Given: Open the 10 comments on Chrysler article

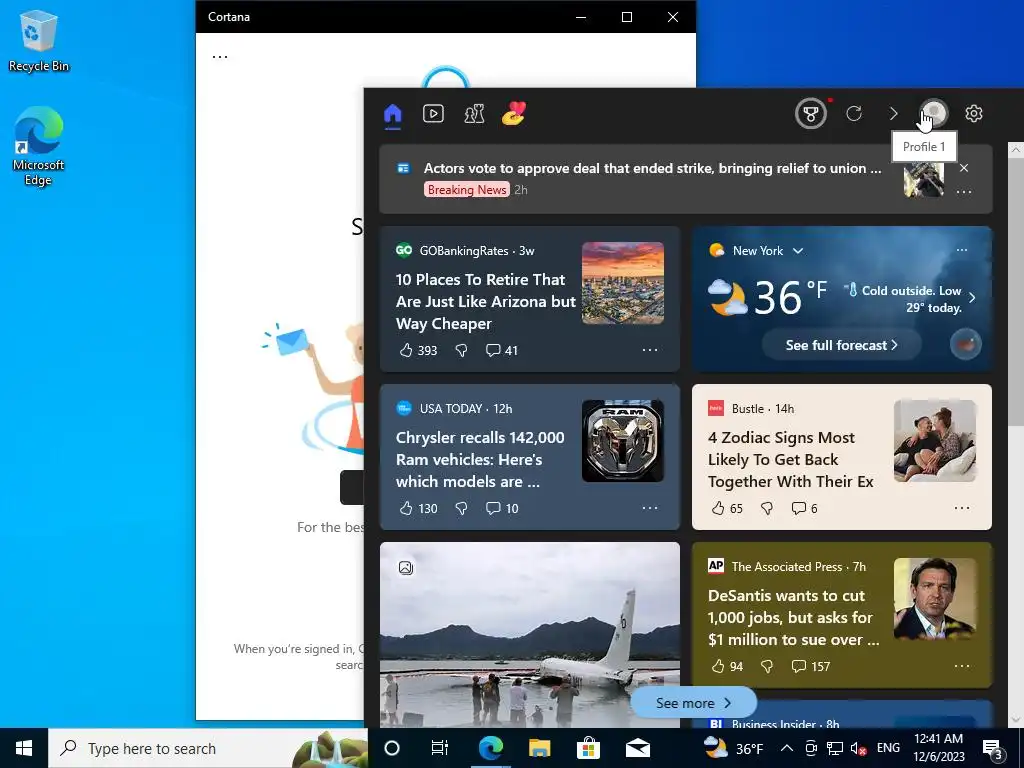Looking at the screenshot, I should [x=502, y=509].
